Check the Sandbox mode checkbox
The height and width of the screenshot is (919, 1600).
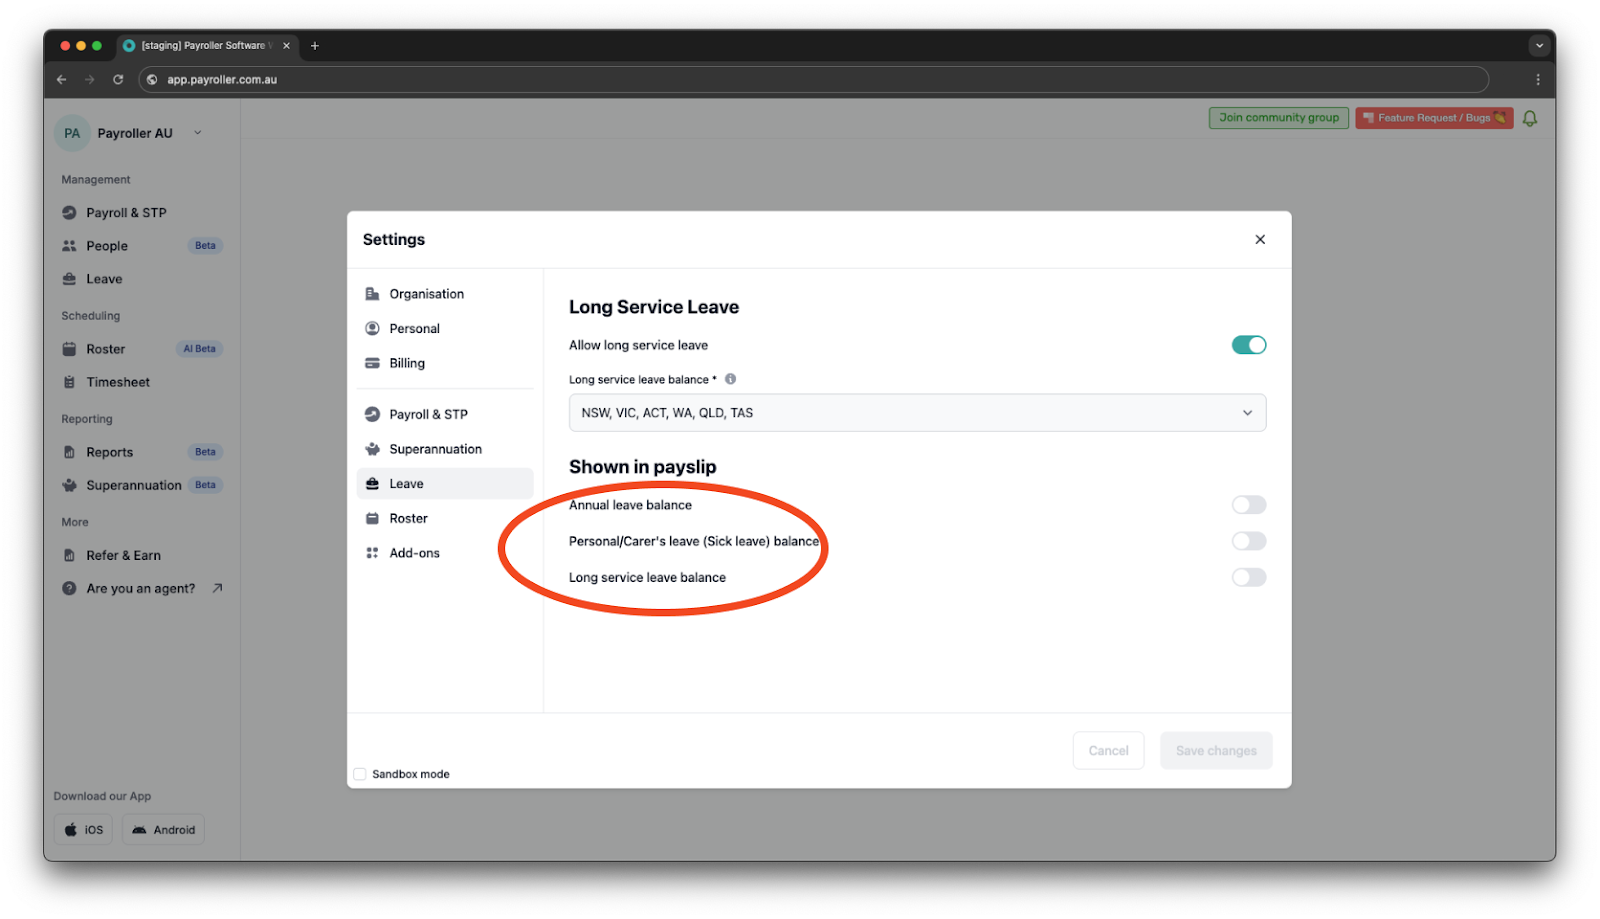[x=360, y=773]
